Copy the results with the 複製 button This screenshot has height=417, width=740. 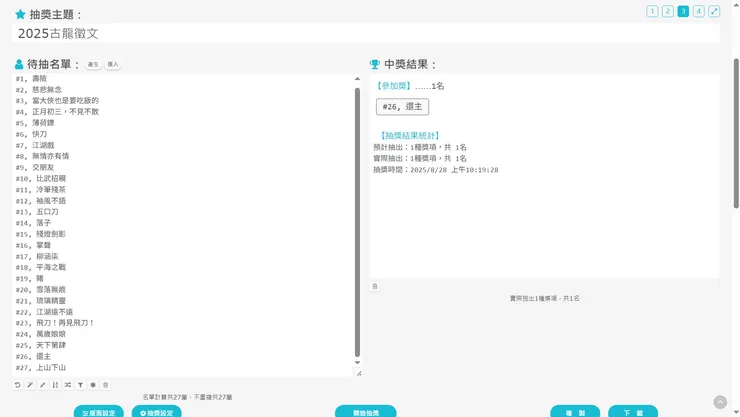tap(575, 411)
